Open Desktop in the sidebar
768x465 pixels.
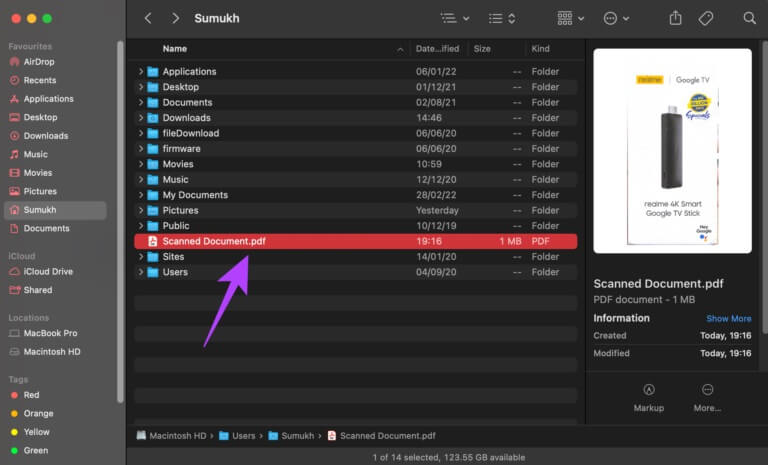point(55,118)
